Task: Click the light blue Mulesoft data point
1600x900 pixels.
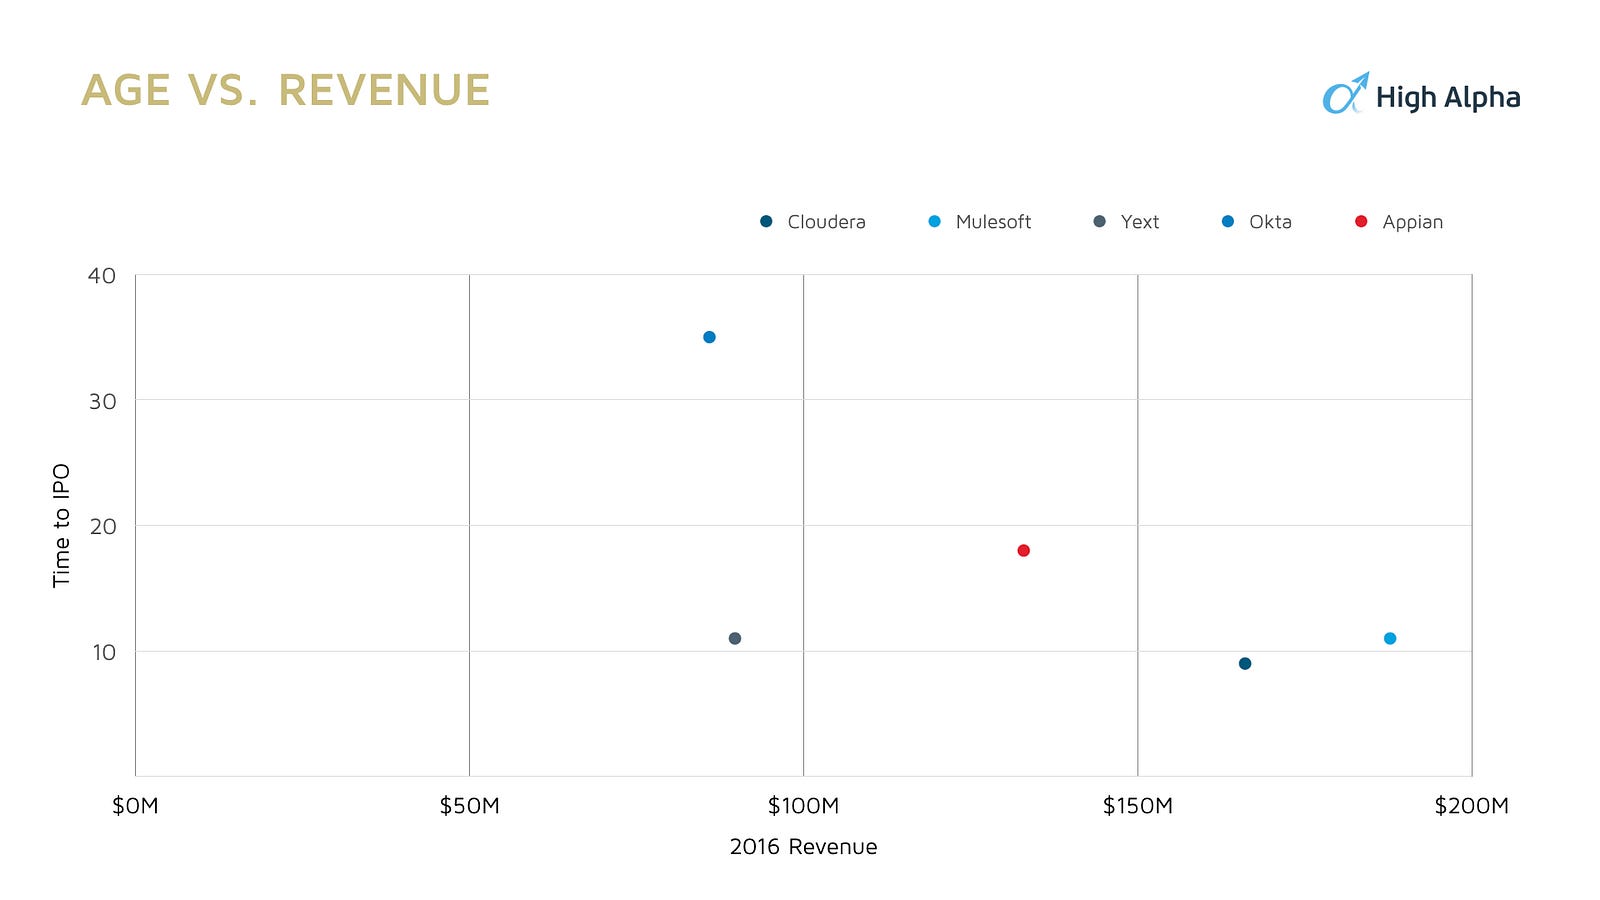Action: click(x=1390, y=638)
